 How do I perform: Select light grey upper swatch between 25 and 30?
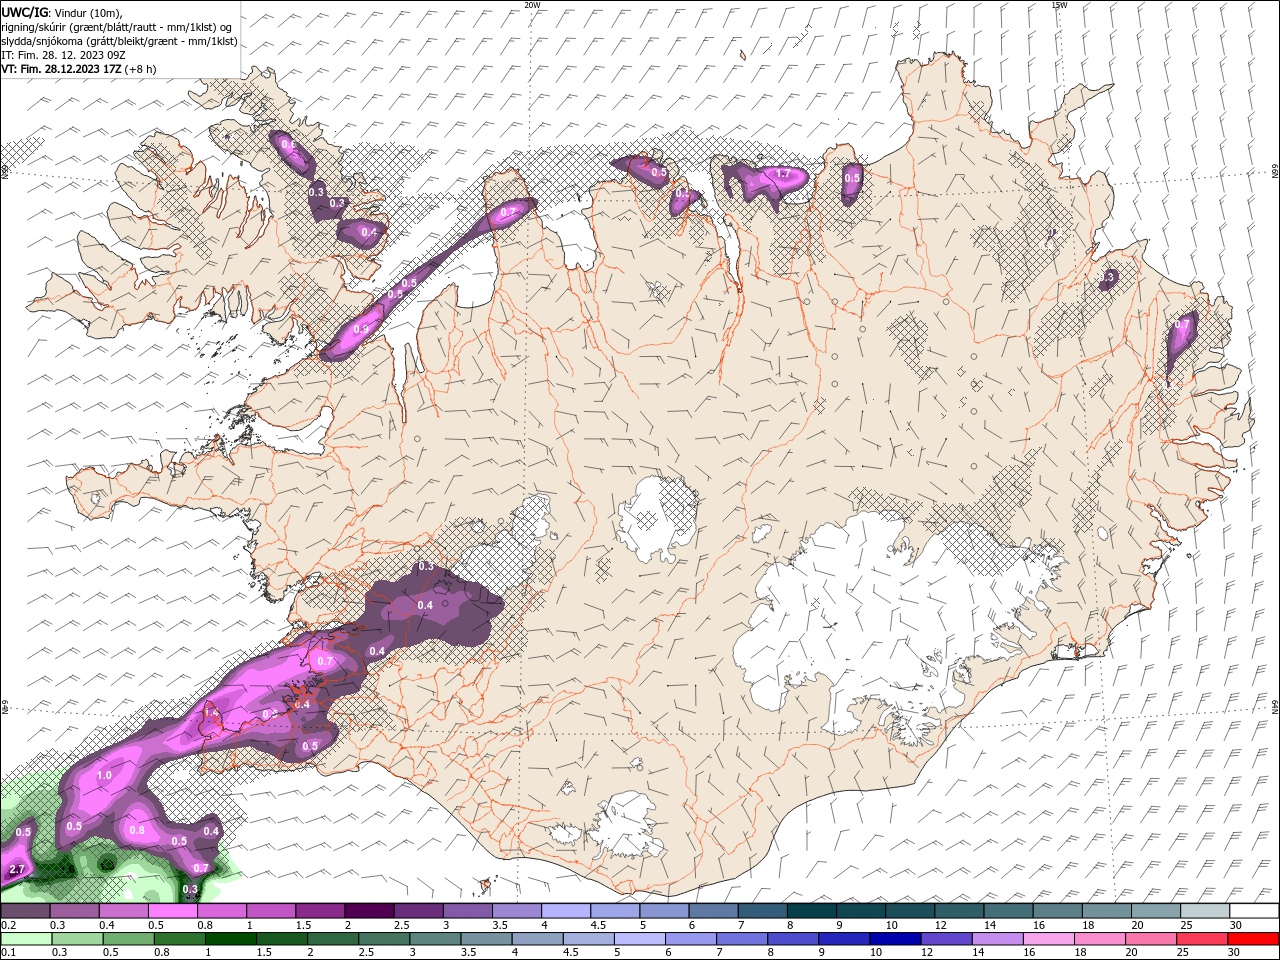[1204, 911]
